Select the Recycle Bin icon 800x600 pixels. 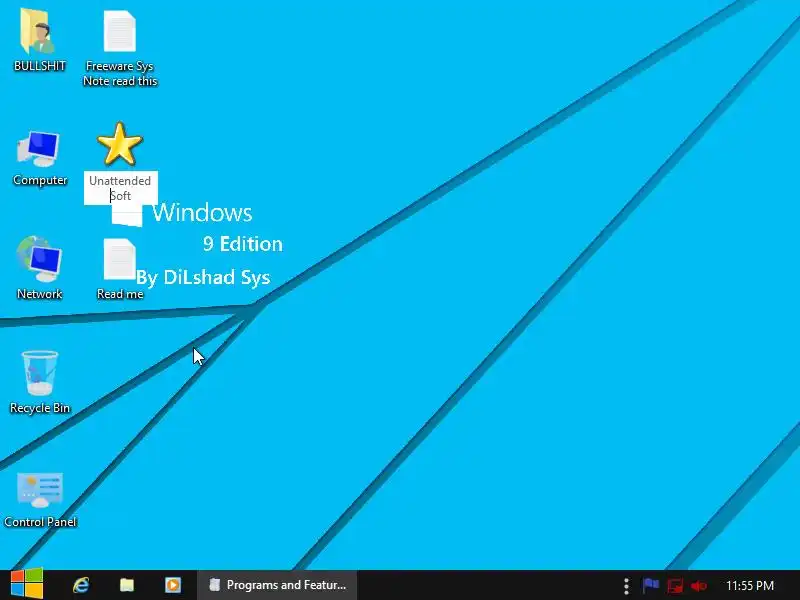click(39, 373)
